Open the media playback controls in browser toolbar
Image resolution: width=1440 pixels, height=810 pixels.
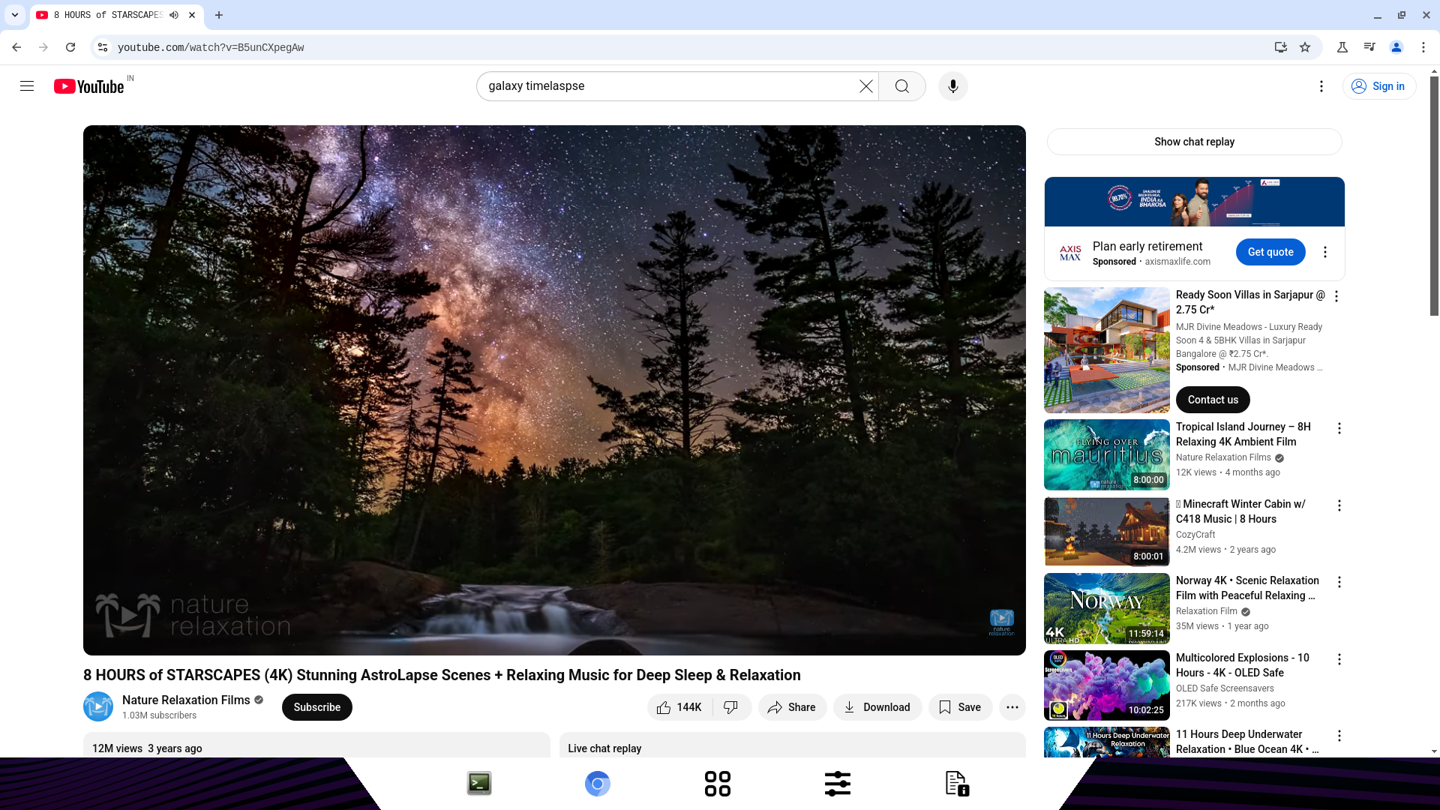coord(1370,47)
